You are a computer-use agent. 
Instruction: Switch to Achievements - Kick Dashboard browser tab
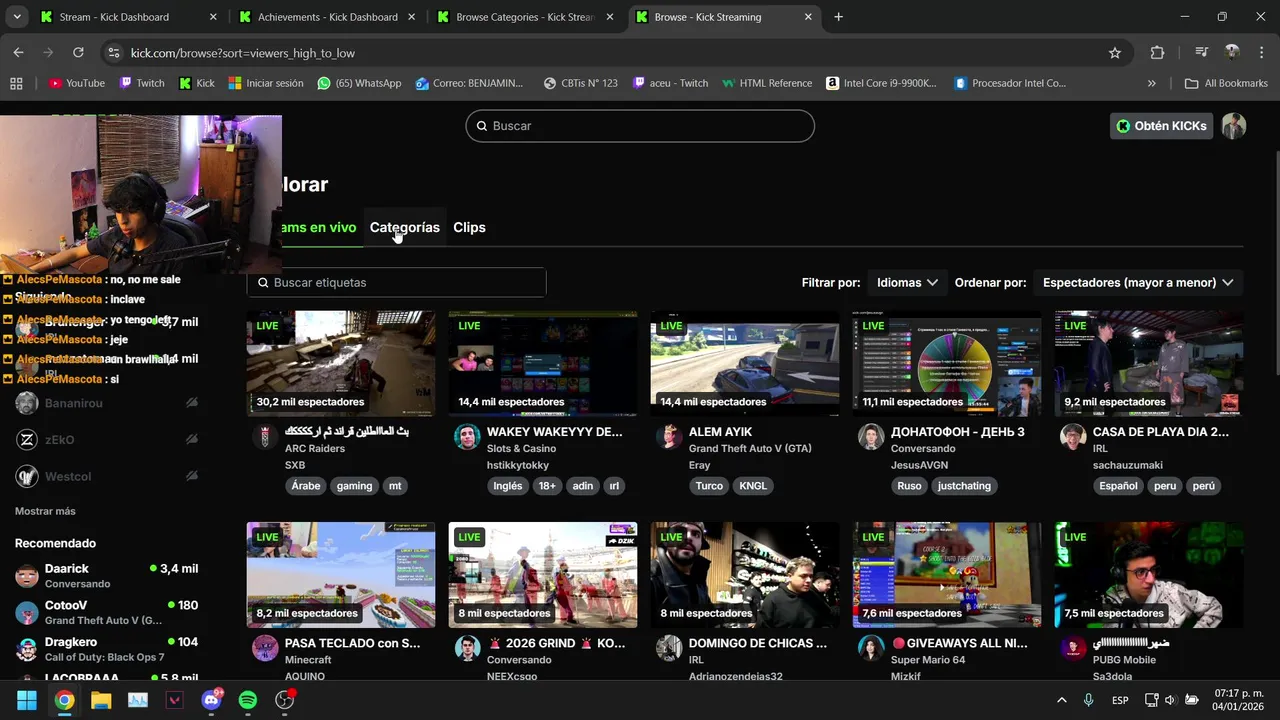(327, 17)
